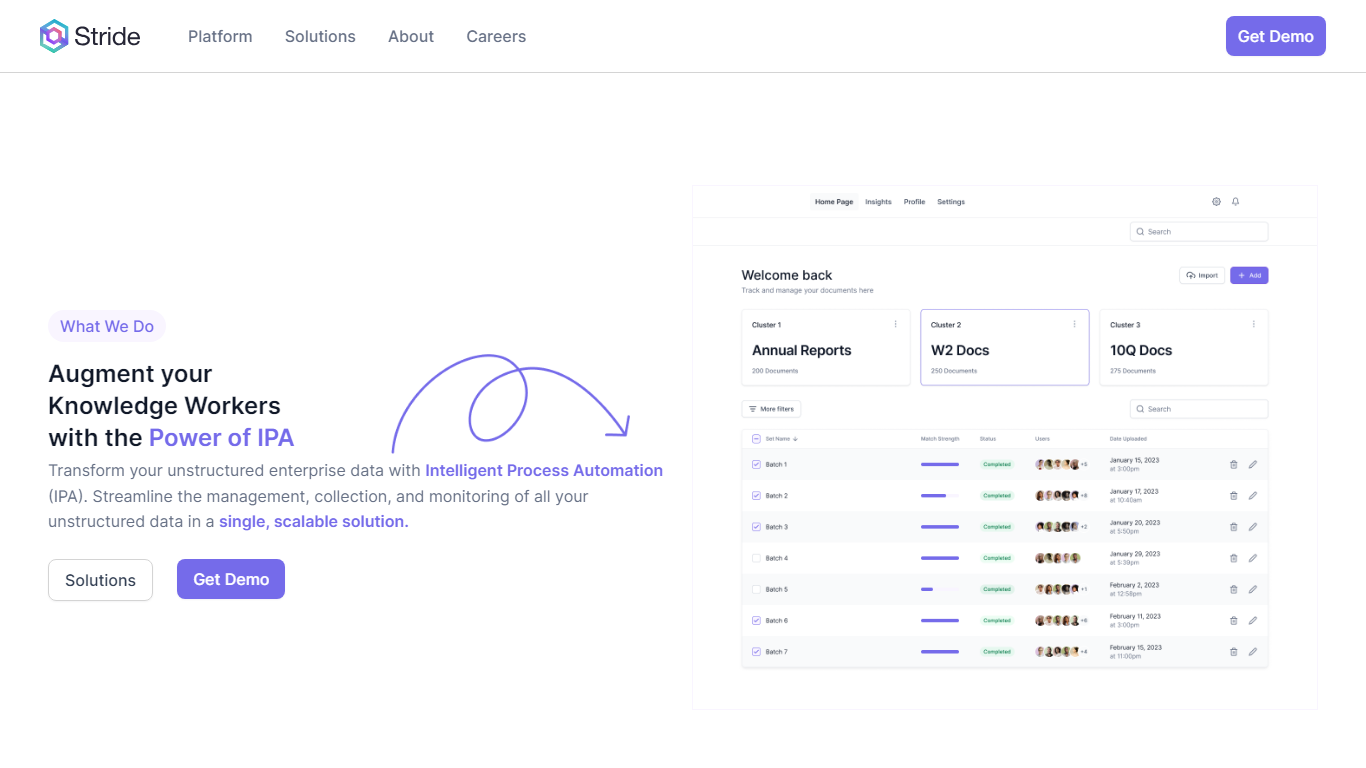Click the notification bell icon
Screen dimensions: 1366x768
pyautogui.click(x=1235, y=202)
